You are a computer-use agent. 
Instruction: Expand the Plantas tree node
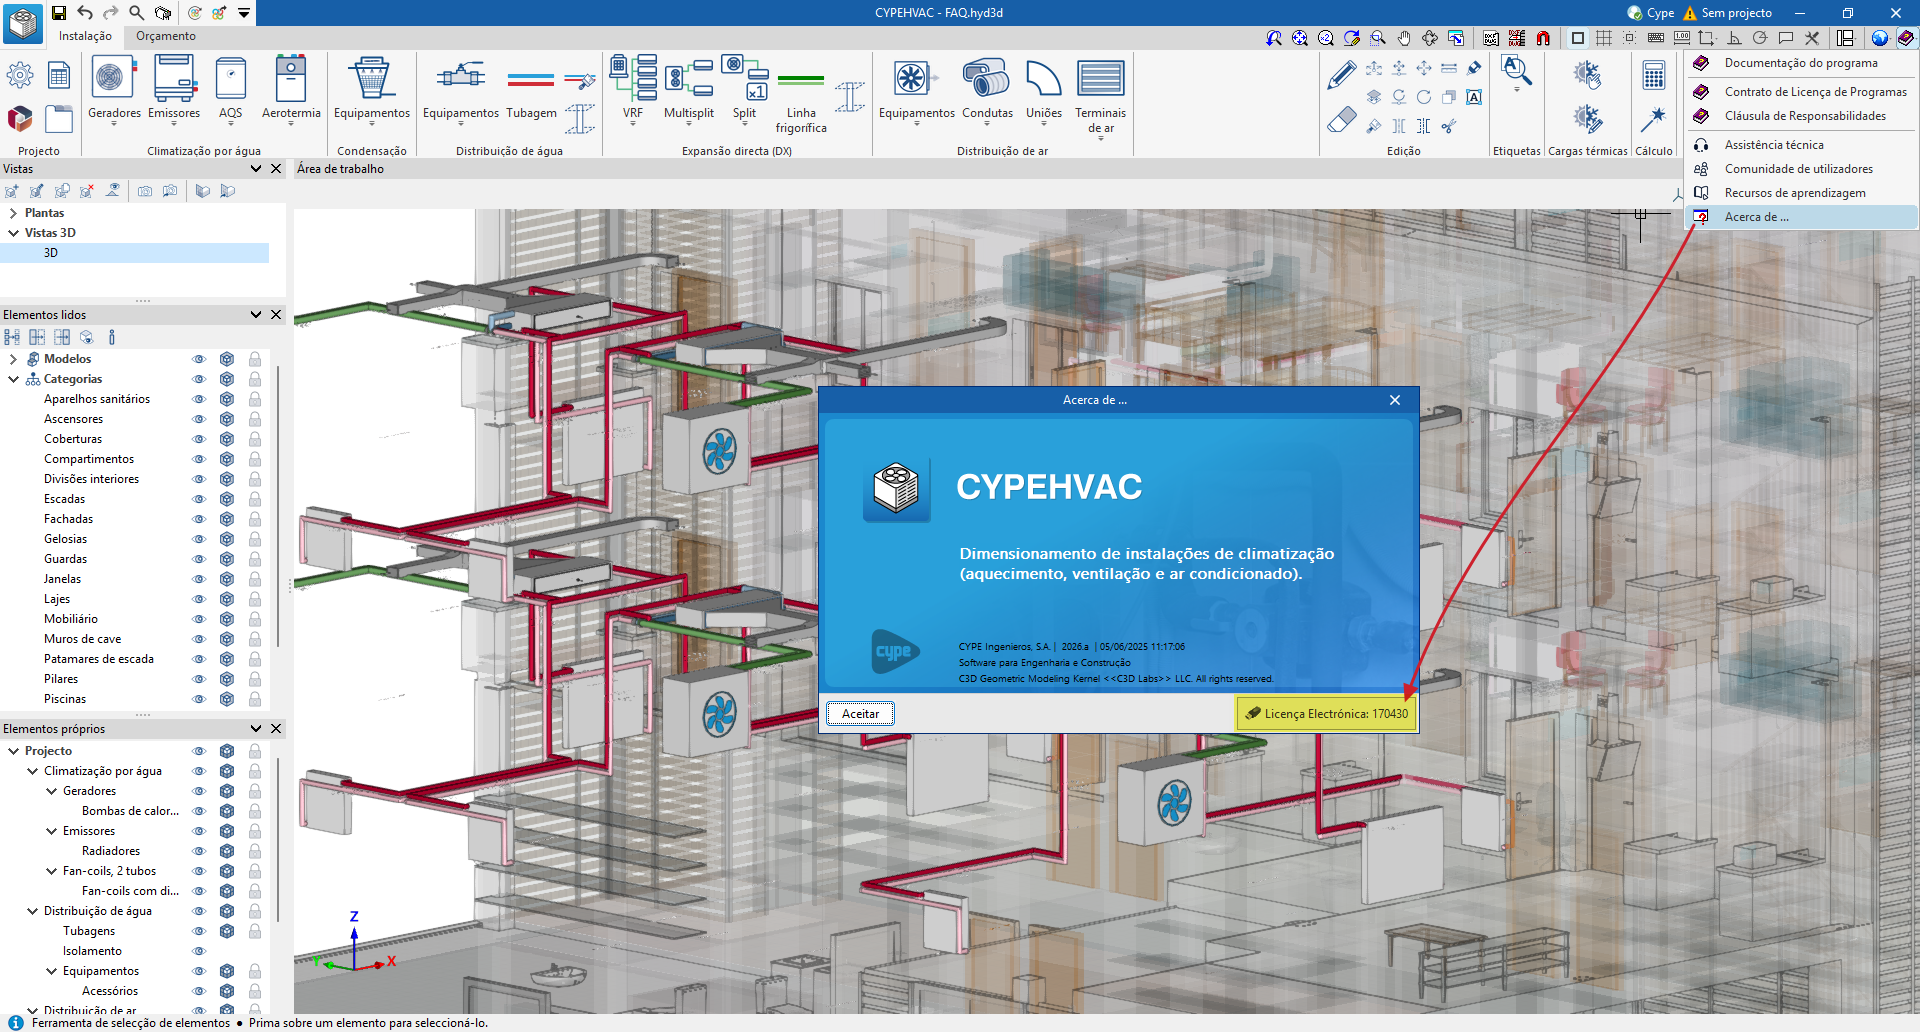tap(13, 213)
